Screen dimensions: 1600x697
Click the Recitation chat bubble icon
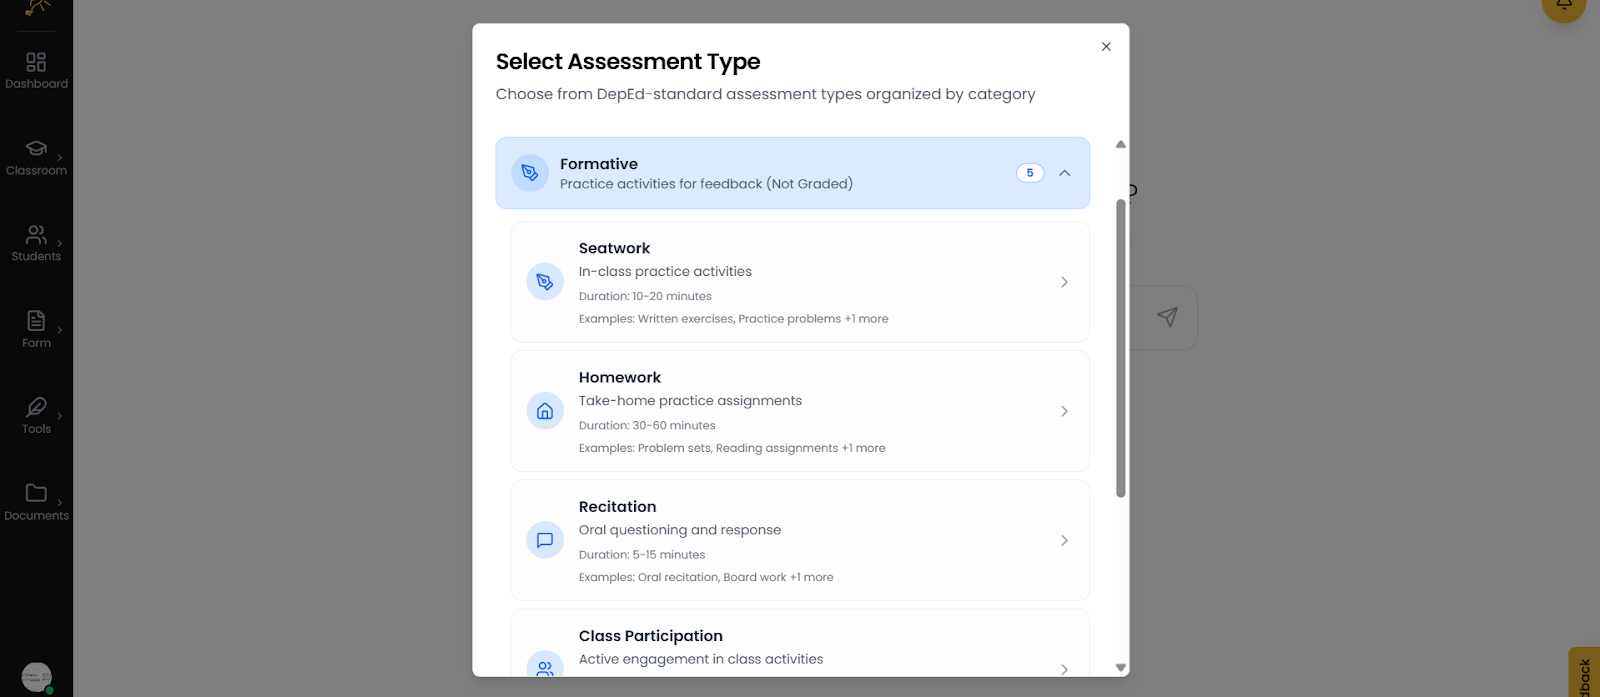point(545,540)
